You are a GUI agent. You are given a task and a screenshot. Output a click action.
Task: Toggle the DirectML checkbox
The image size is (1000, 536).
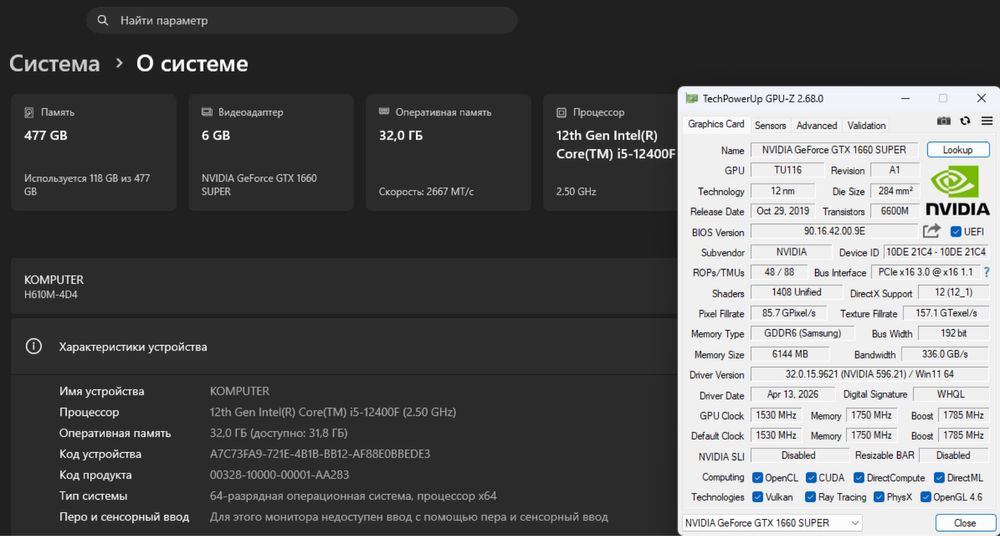(x=939, y=477)
